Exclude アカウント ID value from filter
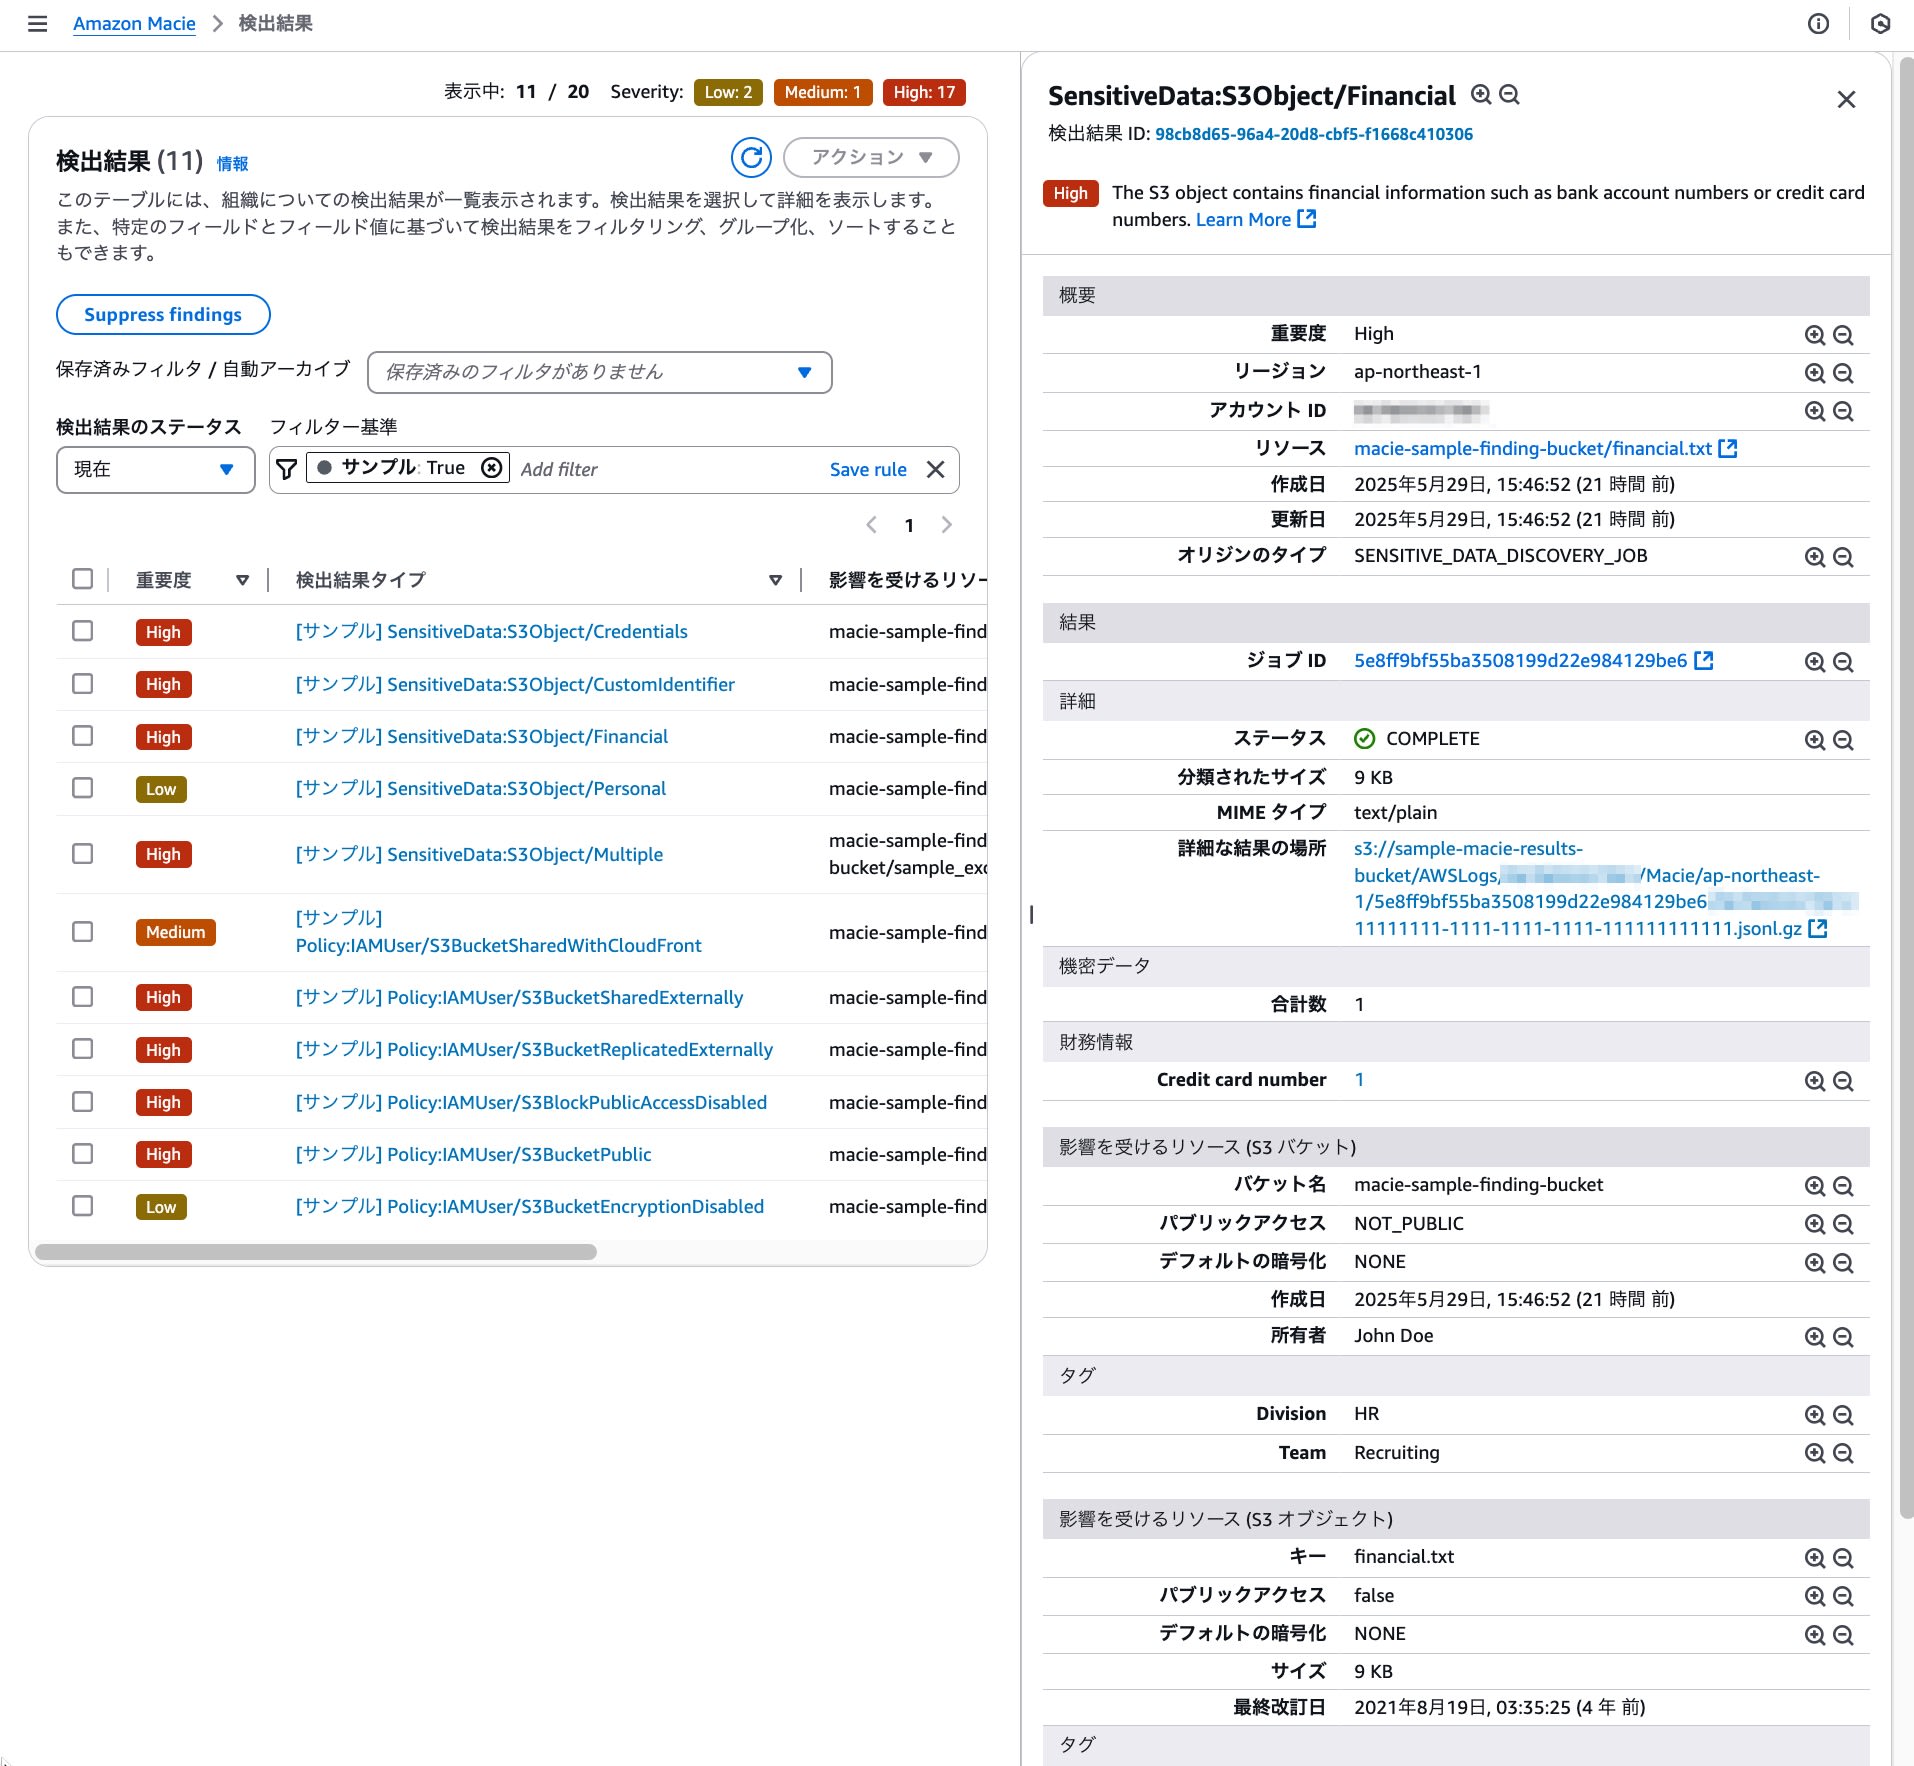The image size is (1914, 1766). pos(1843,411)
